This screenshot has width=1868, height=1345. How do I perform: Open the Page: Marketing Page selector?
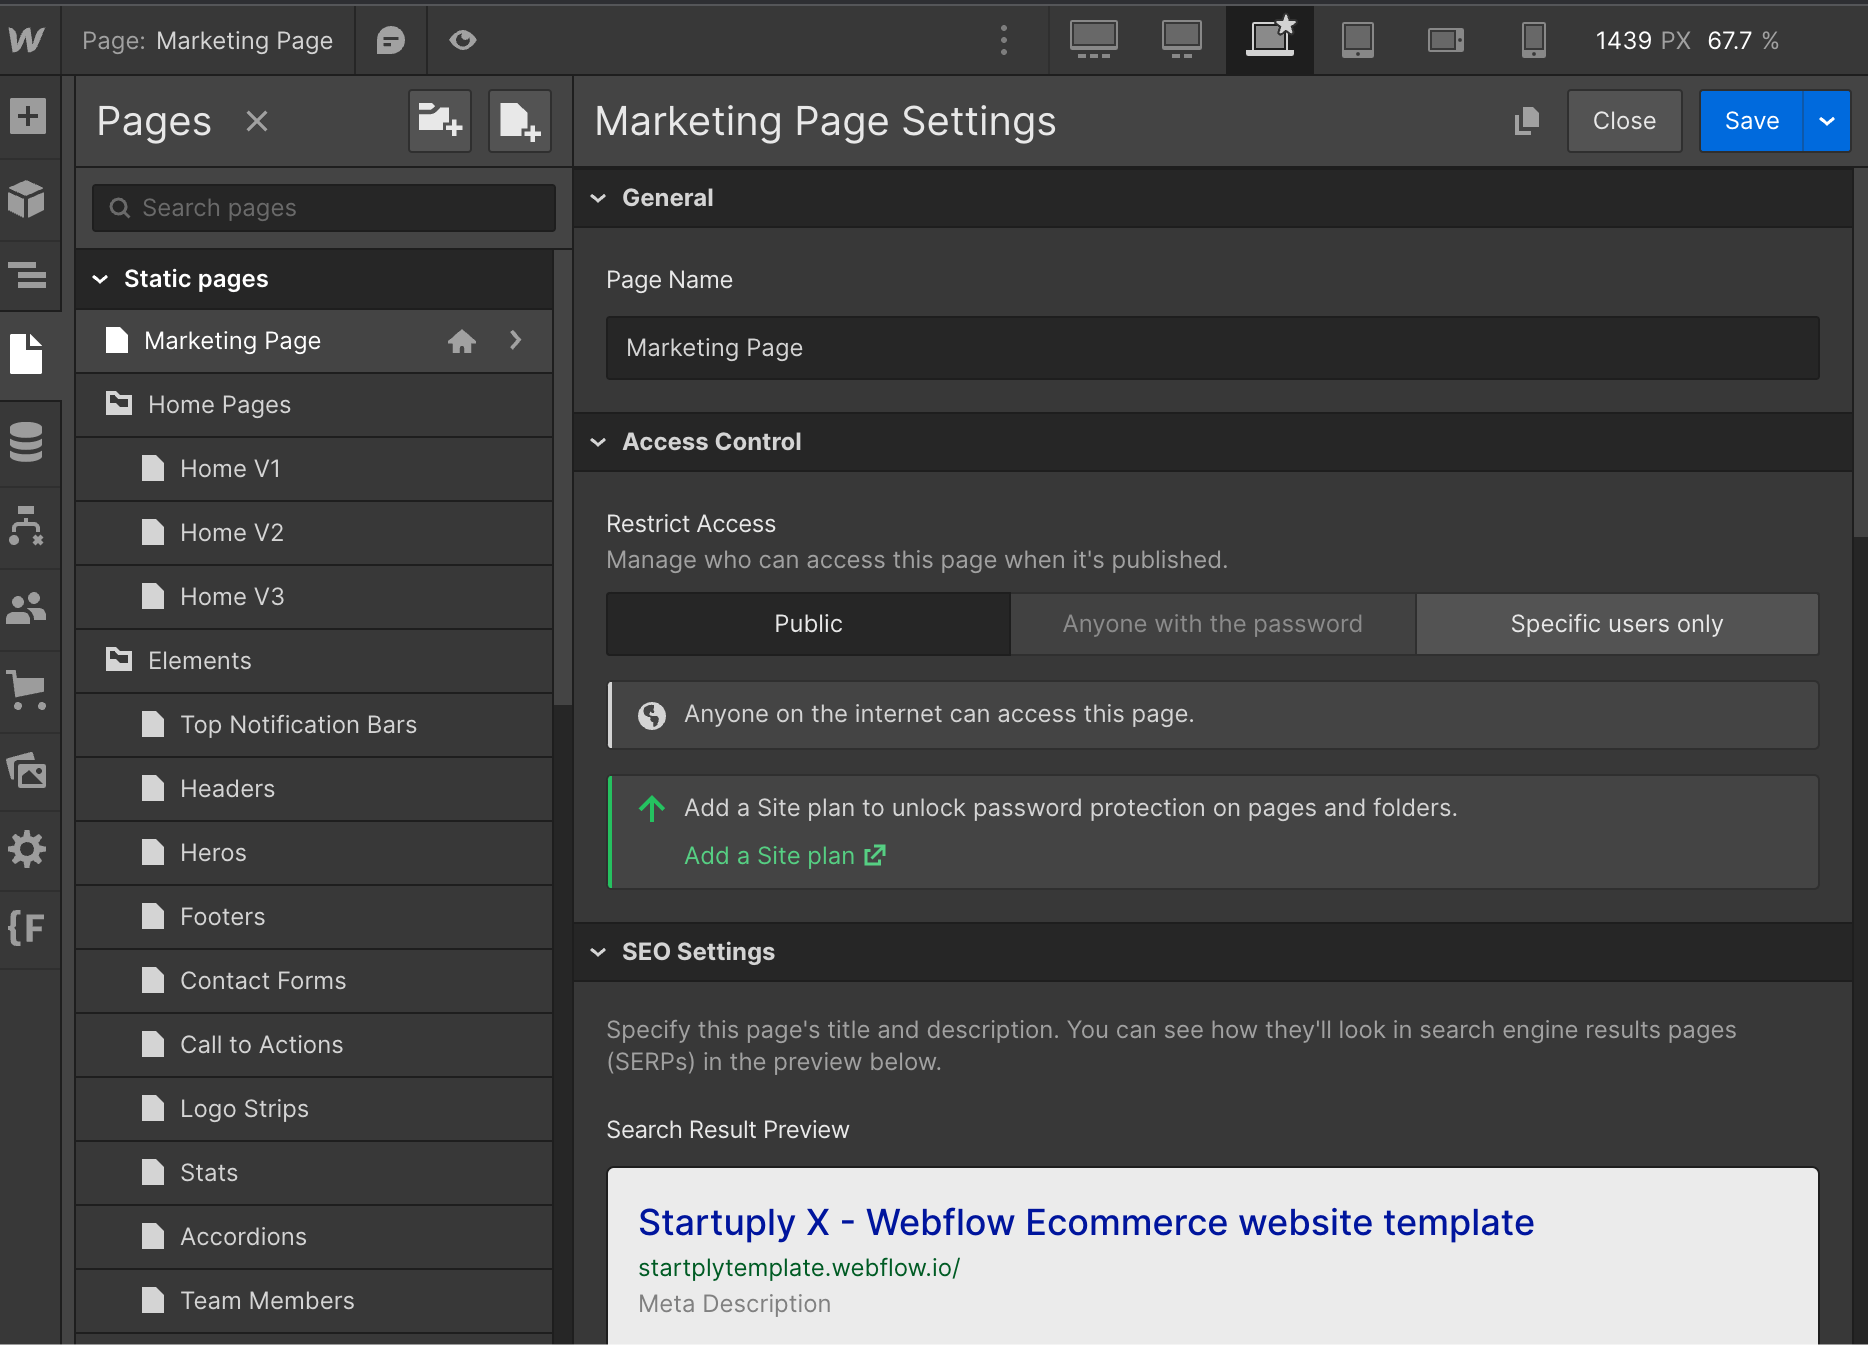coord(210,40)
